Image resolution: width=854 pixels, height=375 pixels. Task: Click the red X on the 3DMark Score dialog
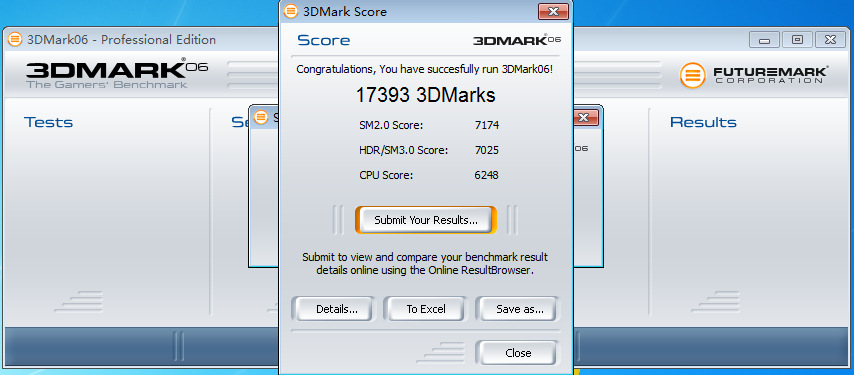tap(553, 11)
